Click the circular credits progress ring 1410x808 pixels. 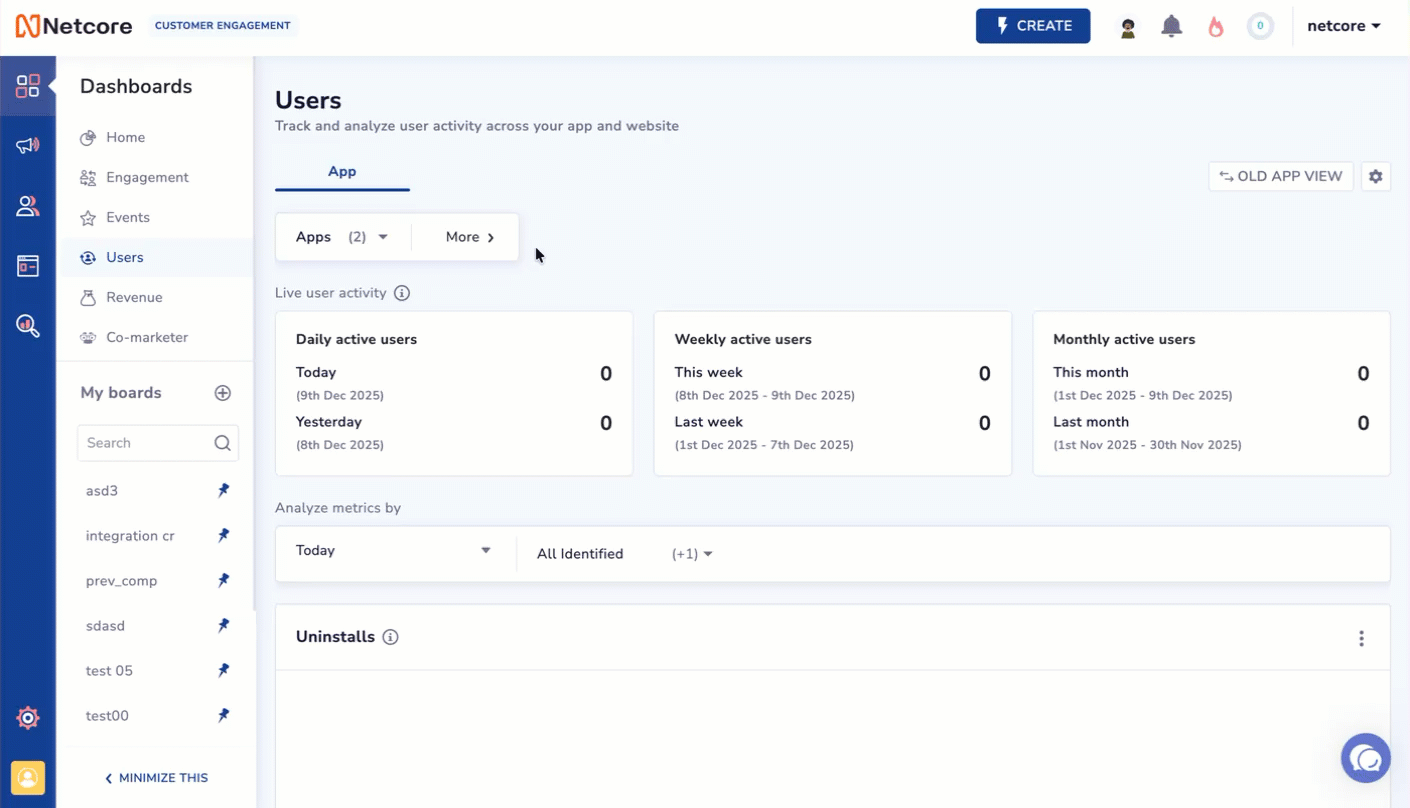[x=1260, y=25]
